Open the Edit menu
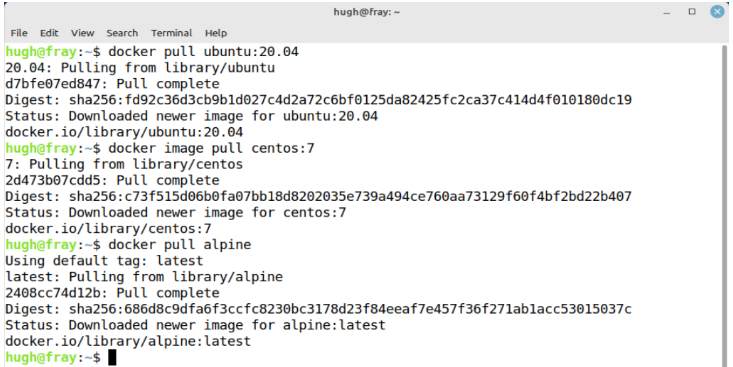733x367 pixels. coord(49,33)
